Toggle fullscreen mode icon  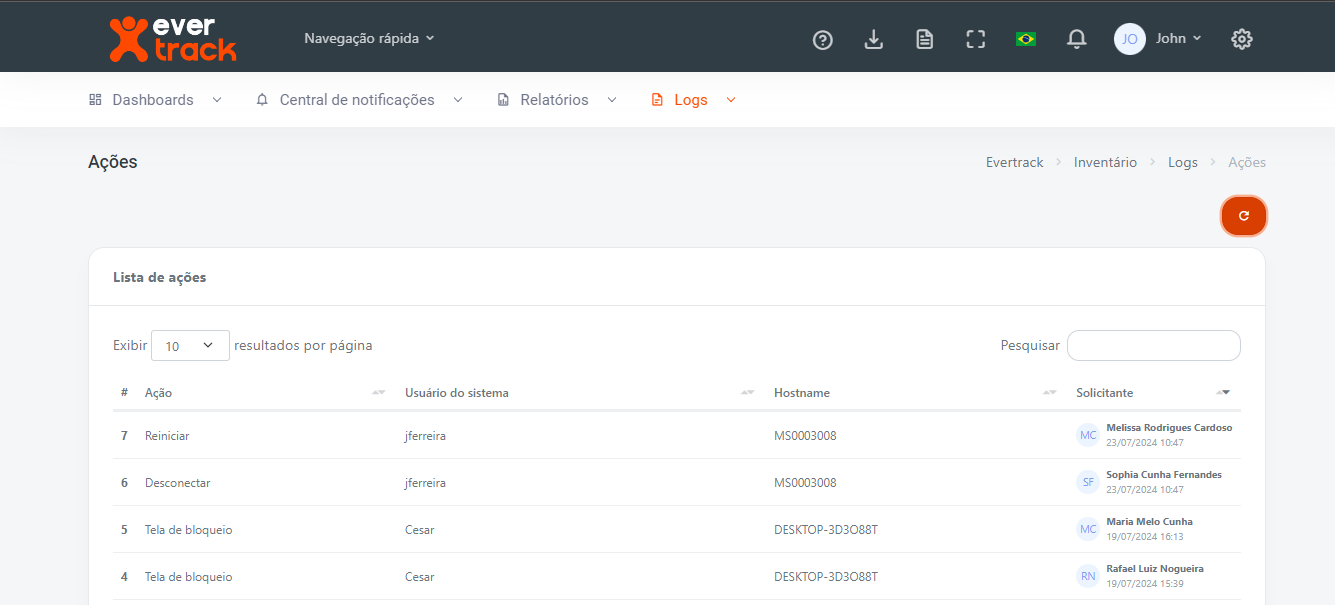pos(976,39)
